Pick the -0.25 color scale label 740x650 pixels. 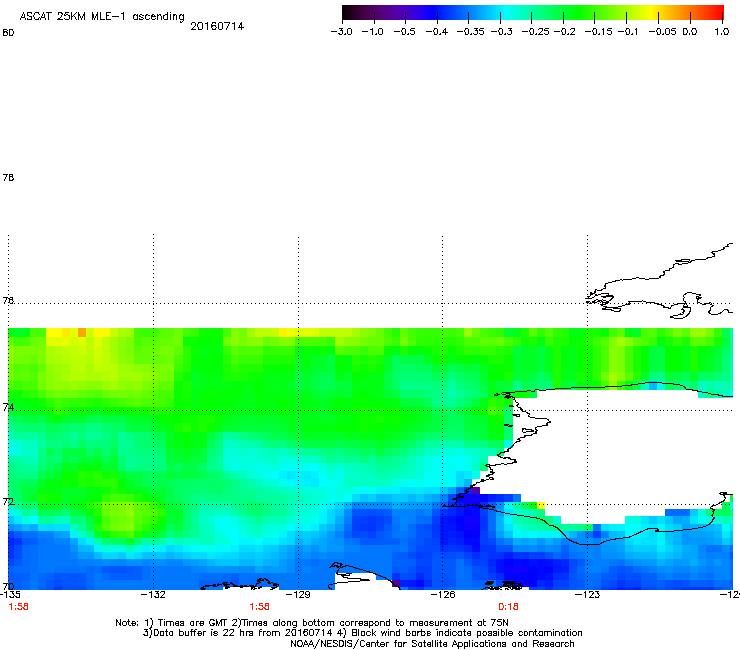point(536,32)
